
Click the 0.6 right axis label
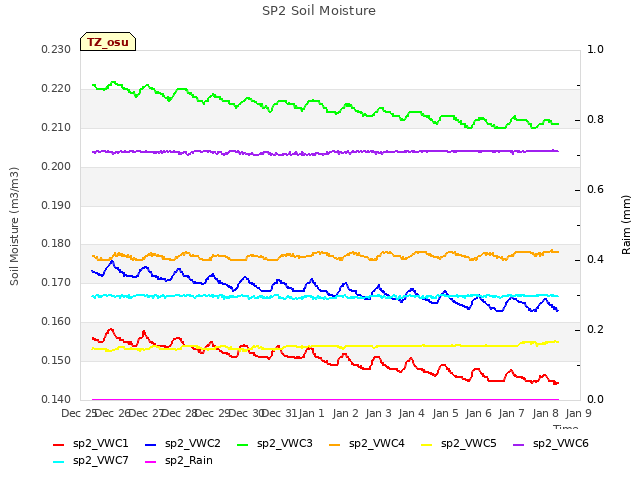[x=595, y=189]
